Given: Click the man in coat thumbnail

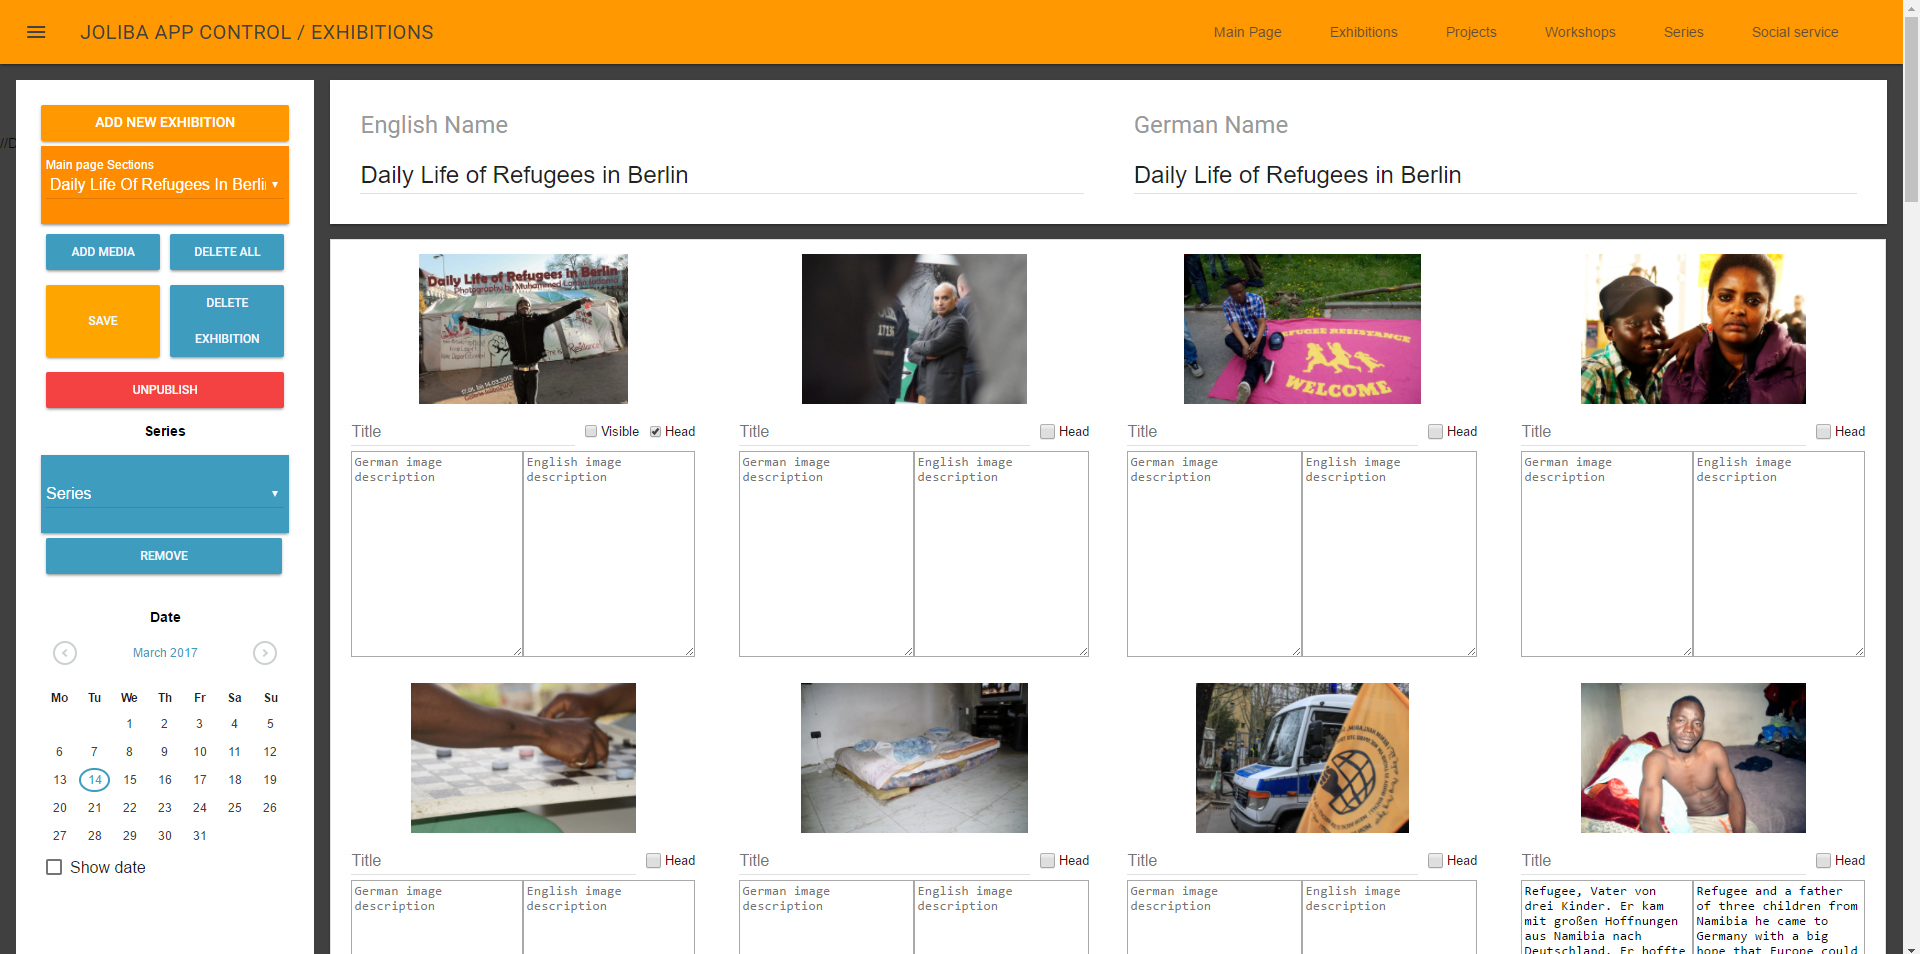Looking at the screenshot, I should coord(914,329).
